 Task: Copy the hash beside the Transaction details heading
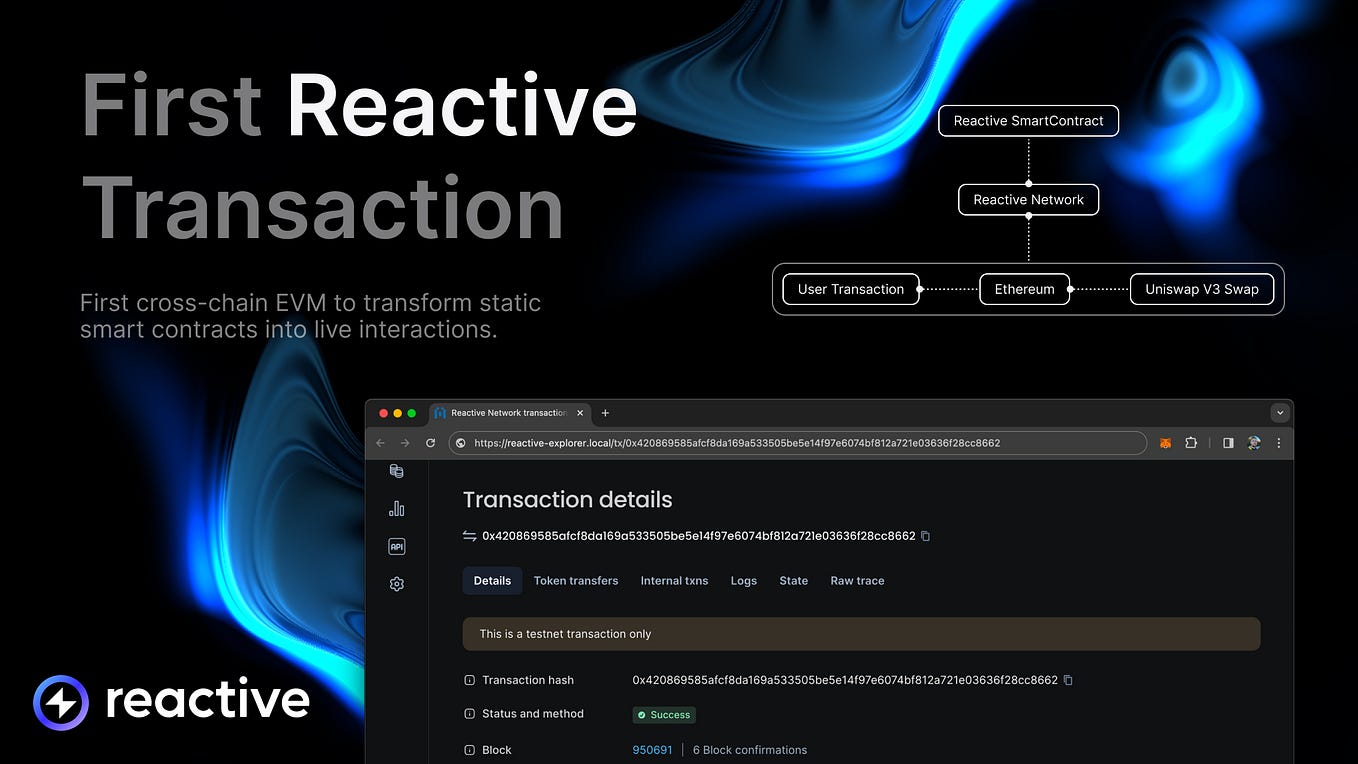coord(925,536)
